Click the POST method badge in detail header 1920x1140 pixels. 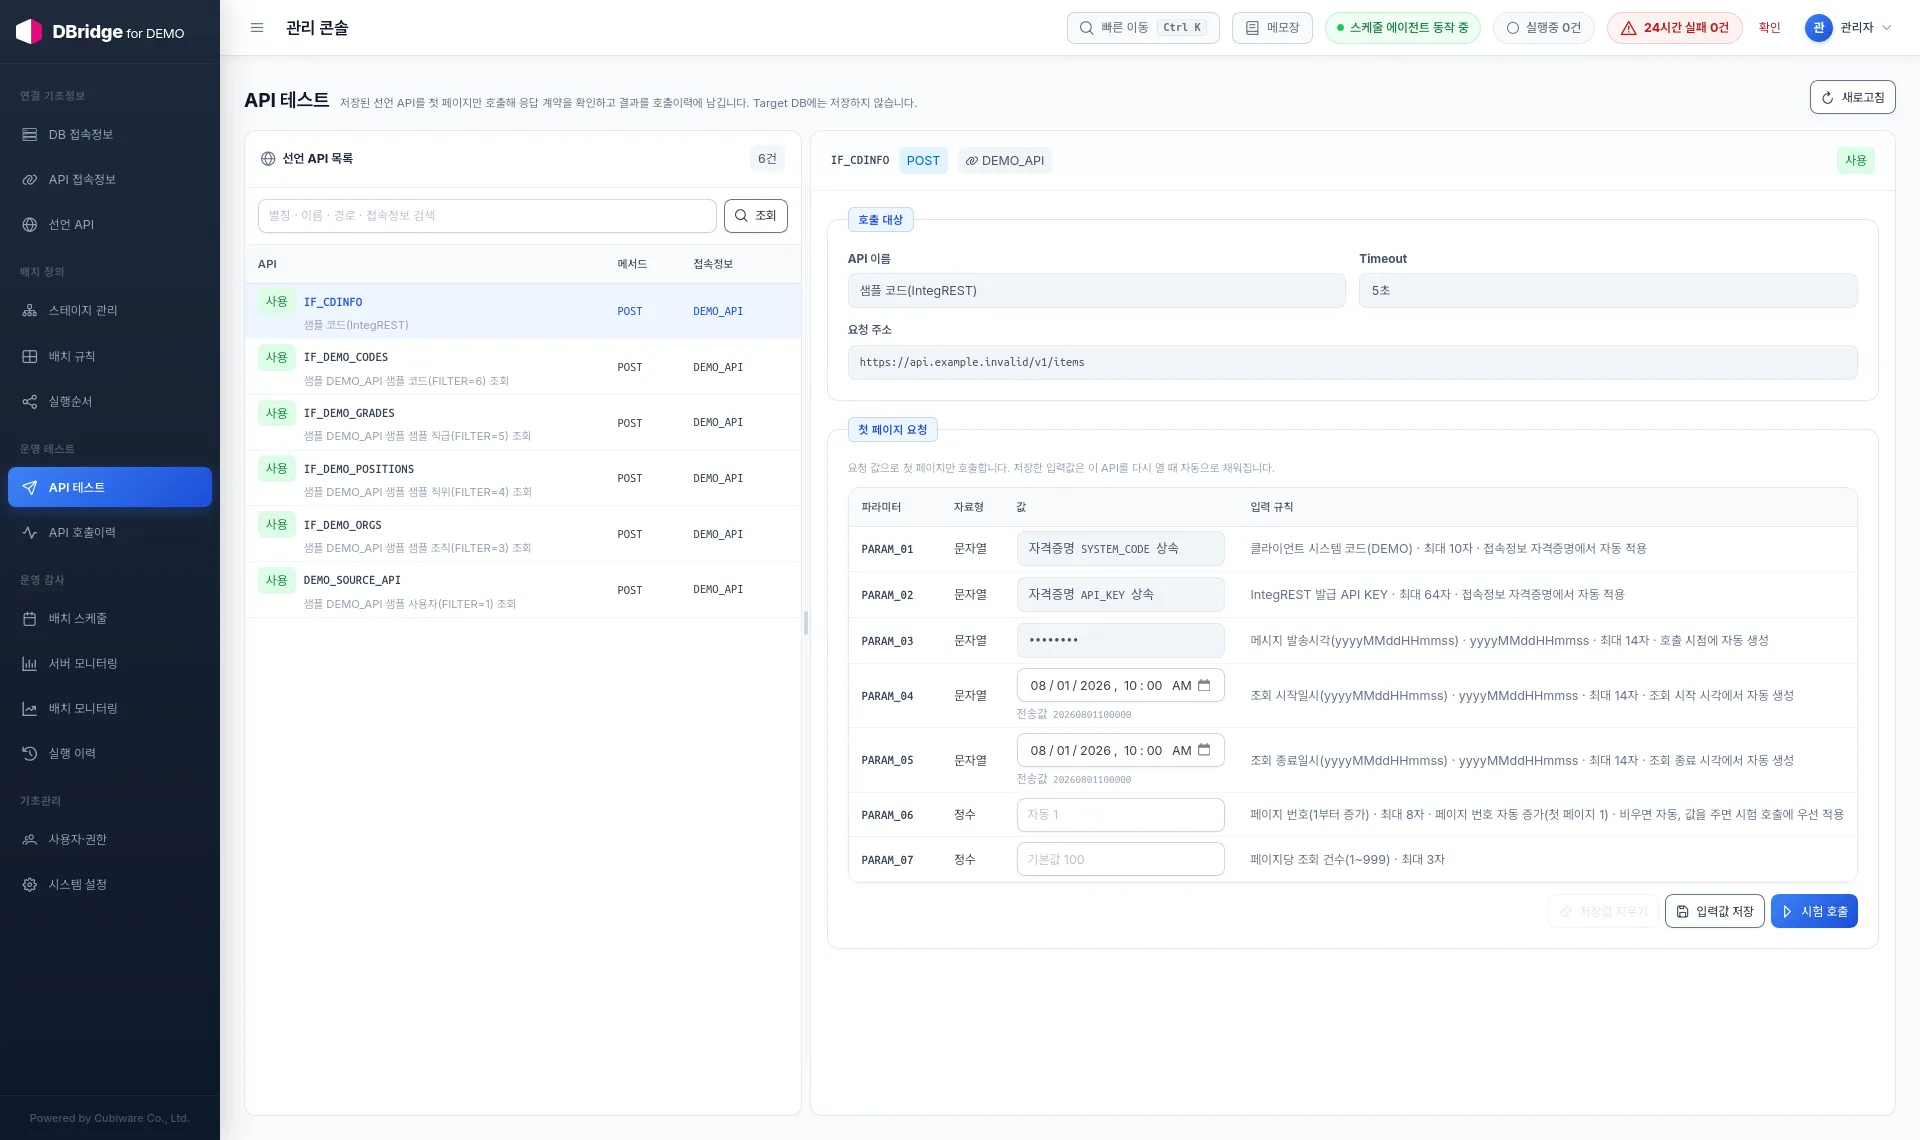coord(923,161)
